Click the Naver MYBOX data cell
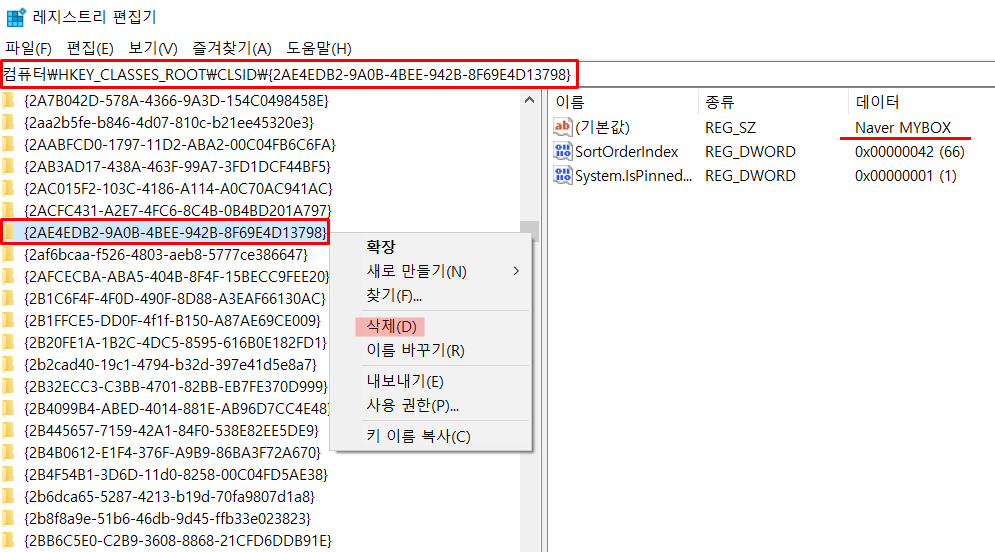995x552 pixels. pyautogui.click(x=903, y=128)
